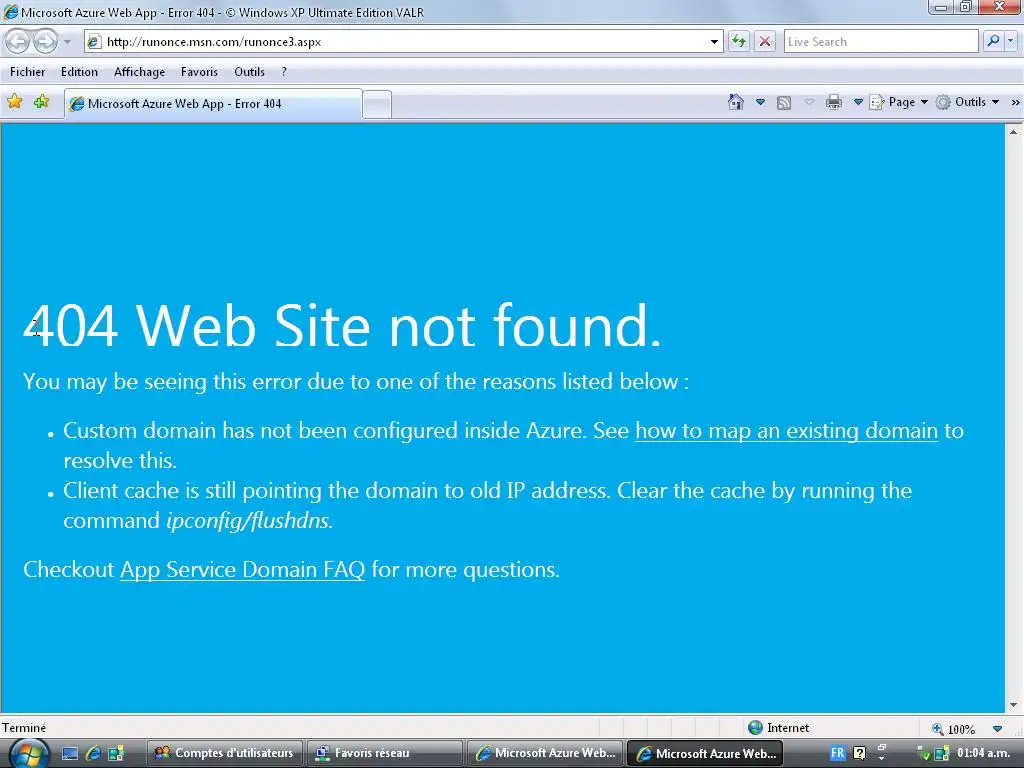
Task: Close the Internet Explorer window
Action: click(999, 7)
